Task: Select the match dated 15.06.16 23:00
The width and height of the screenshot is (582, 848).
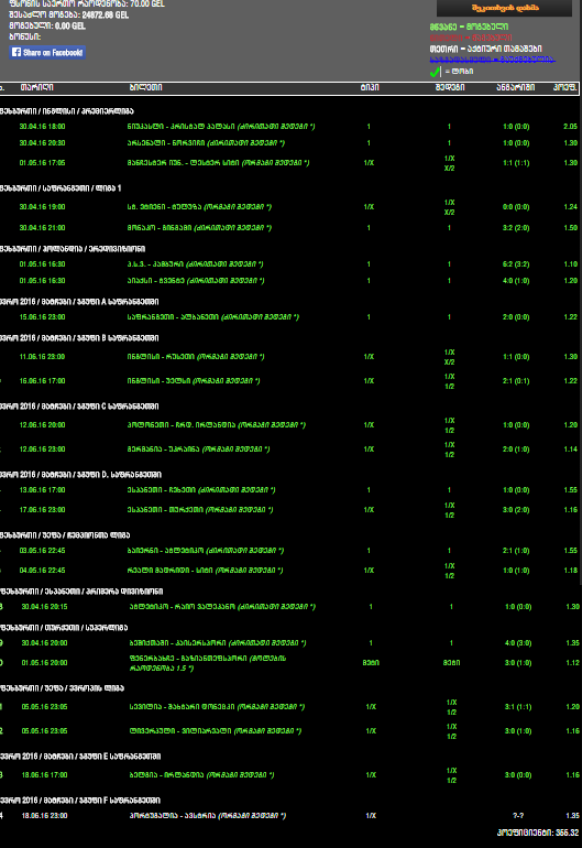Action: (291, 317)
